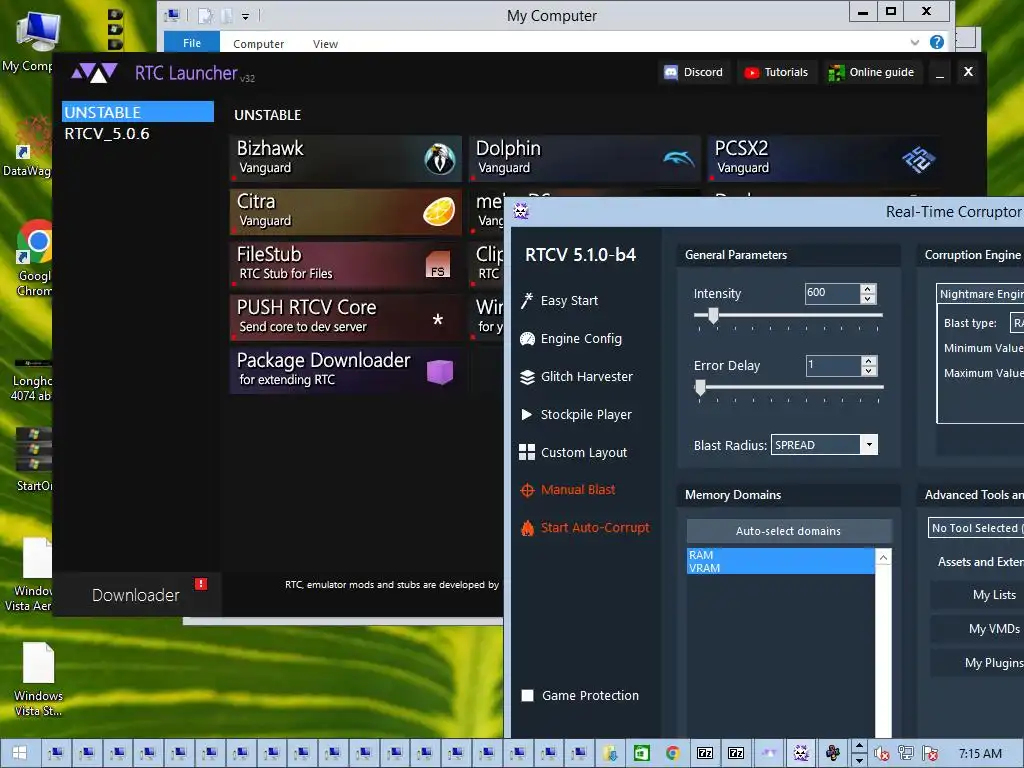Open the Nightmare Engine dropdown
This screenshot has width=1024, height=768.
(980, 294)
